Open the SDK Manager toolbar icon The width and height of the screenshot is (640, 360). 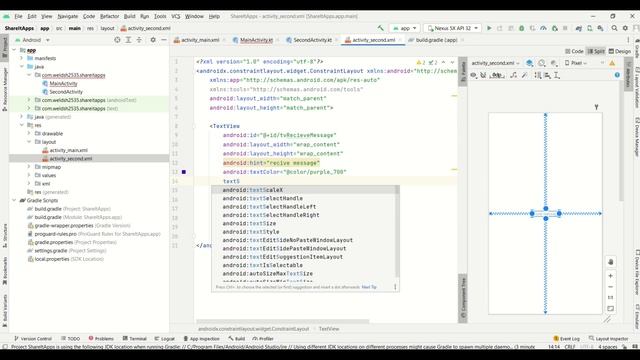pos(600,28)
